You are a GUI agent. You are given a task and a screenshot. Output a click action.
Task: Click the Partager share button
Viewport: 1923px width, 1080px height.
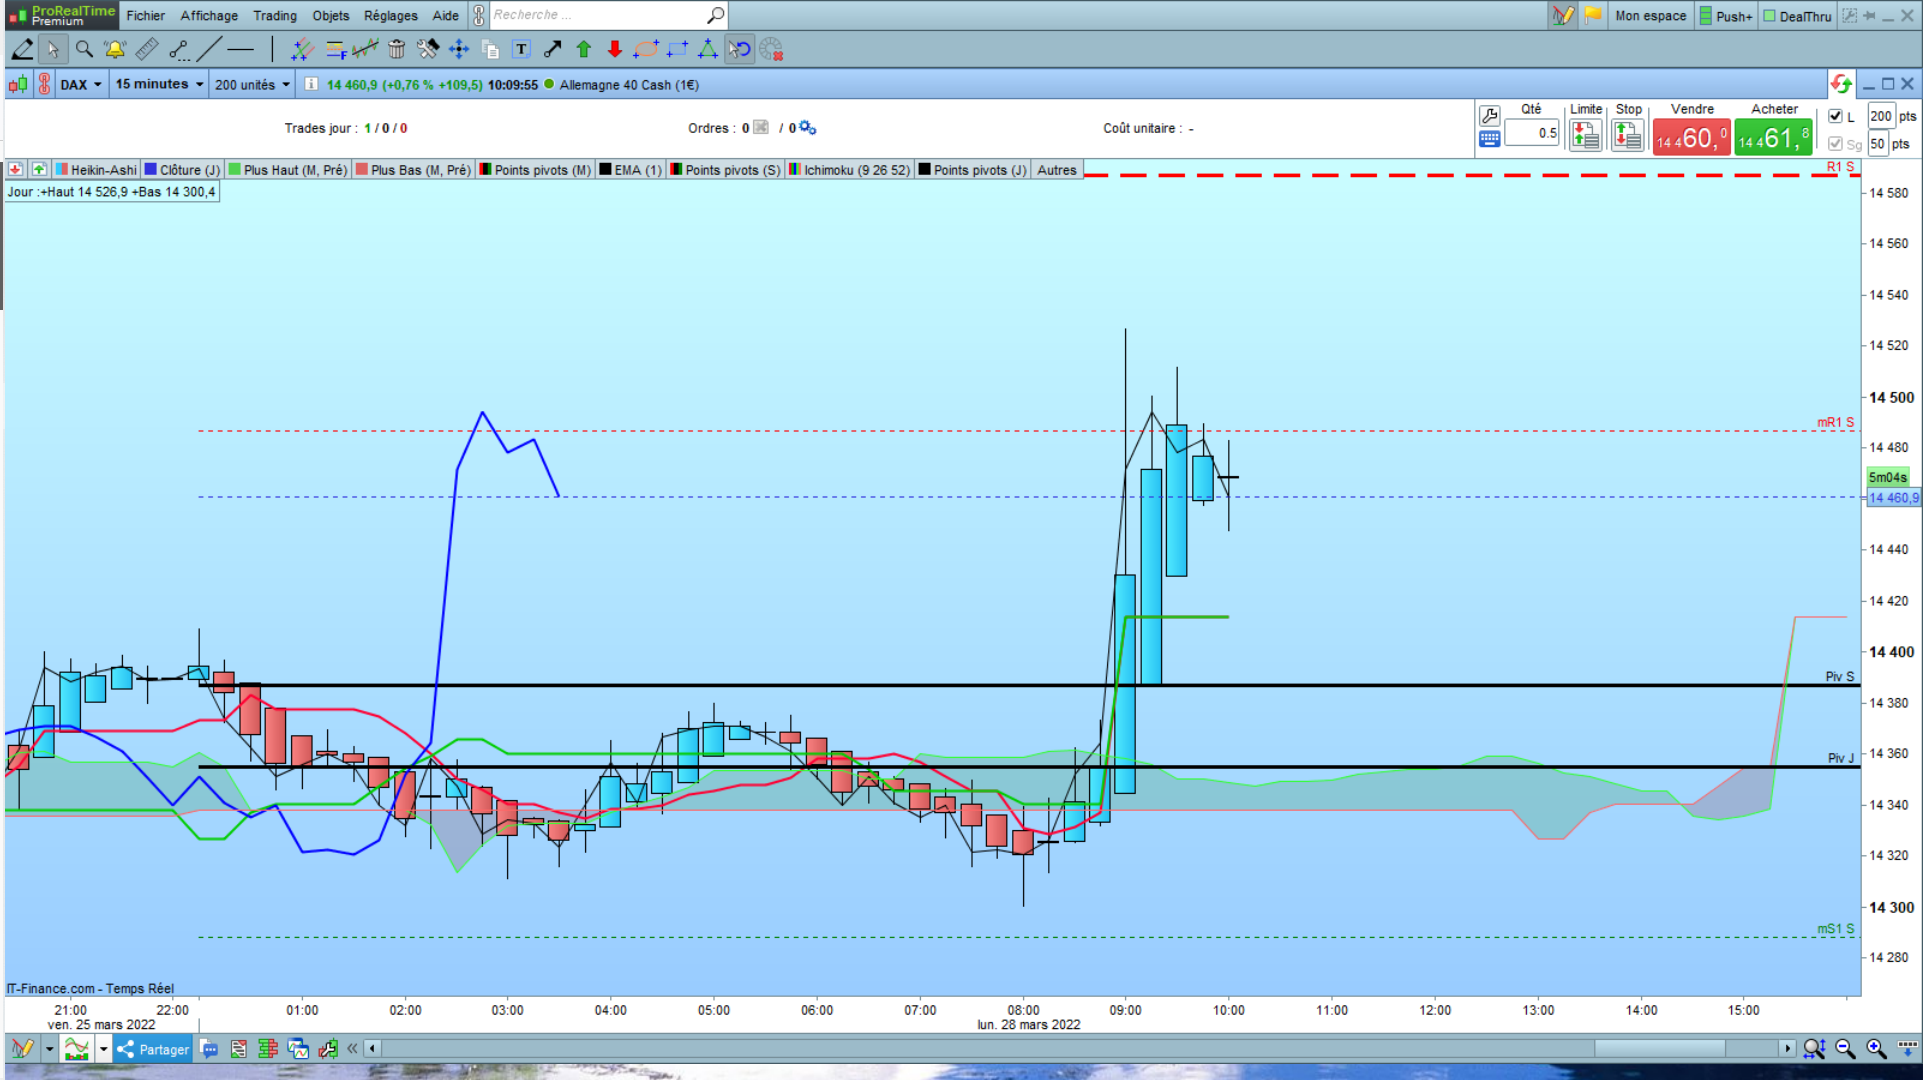[x=153, y=1049]
